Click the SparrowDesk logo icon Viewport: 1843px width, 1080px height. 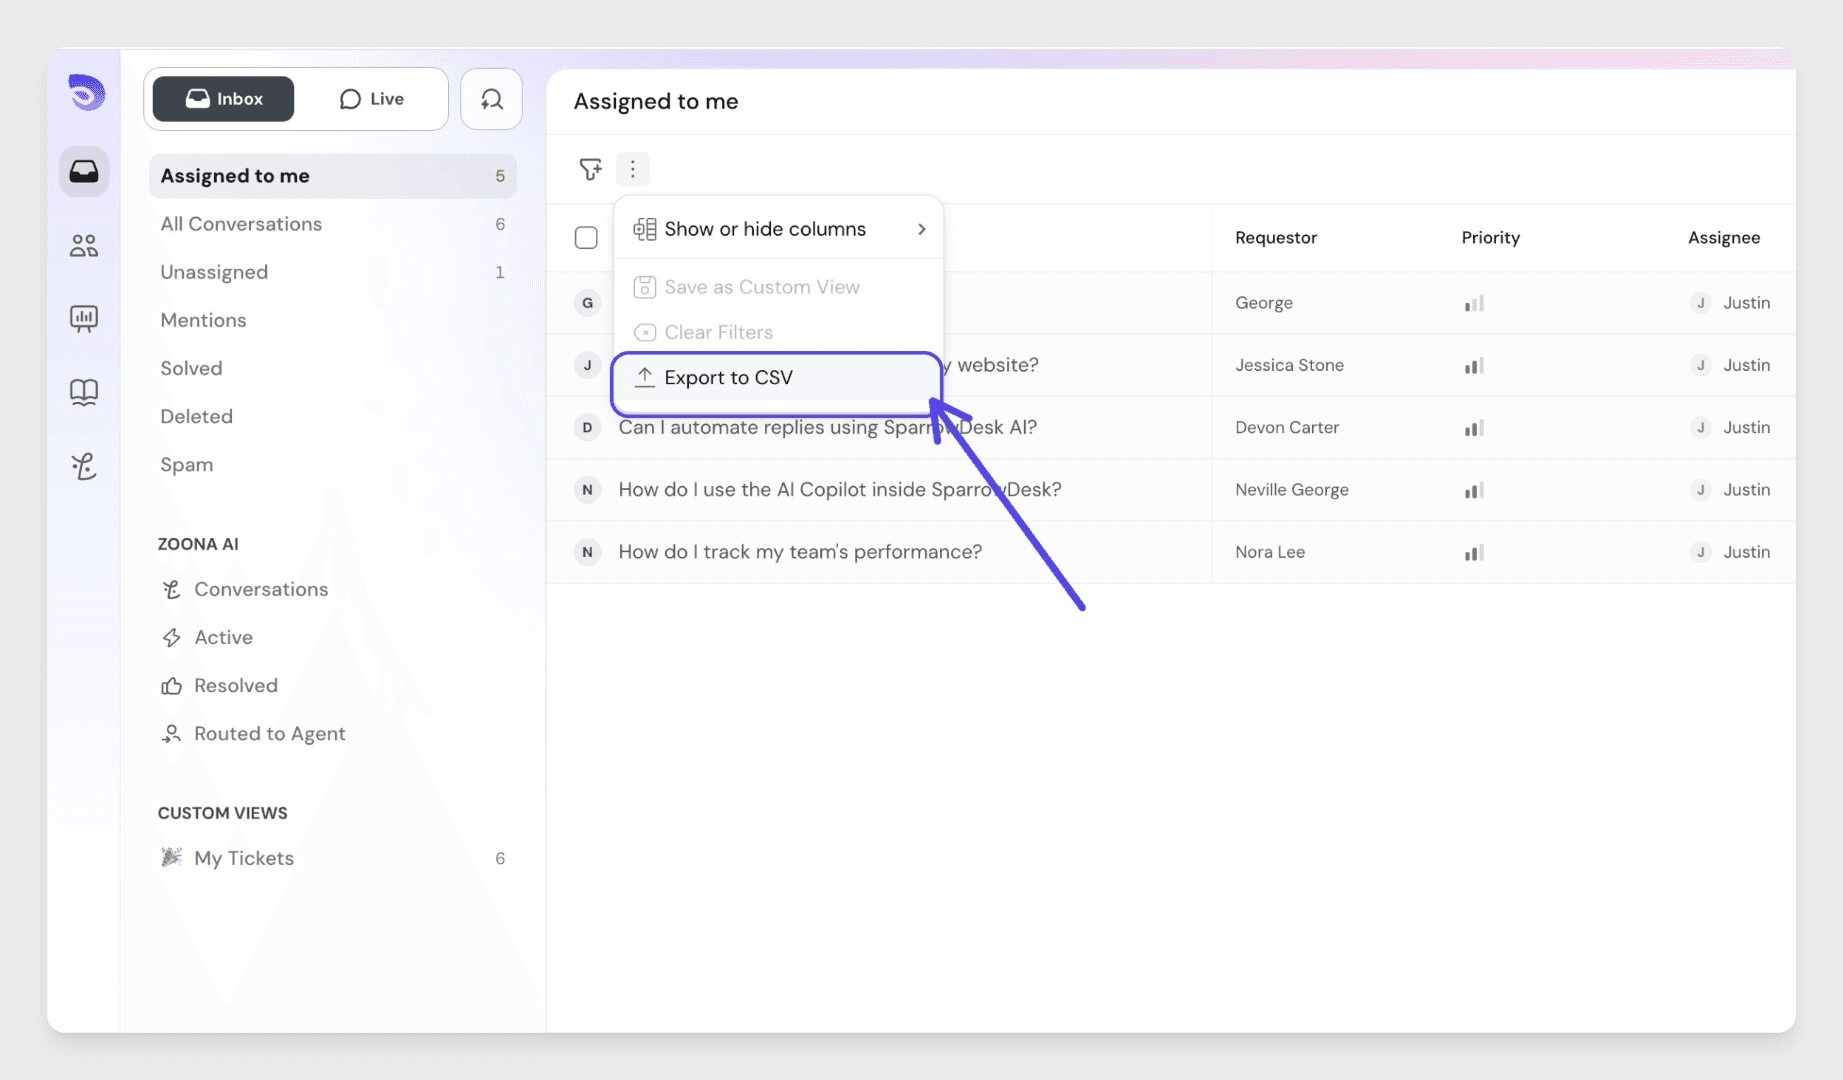(x=86, y=93)
